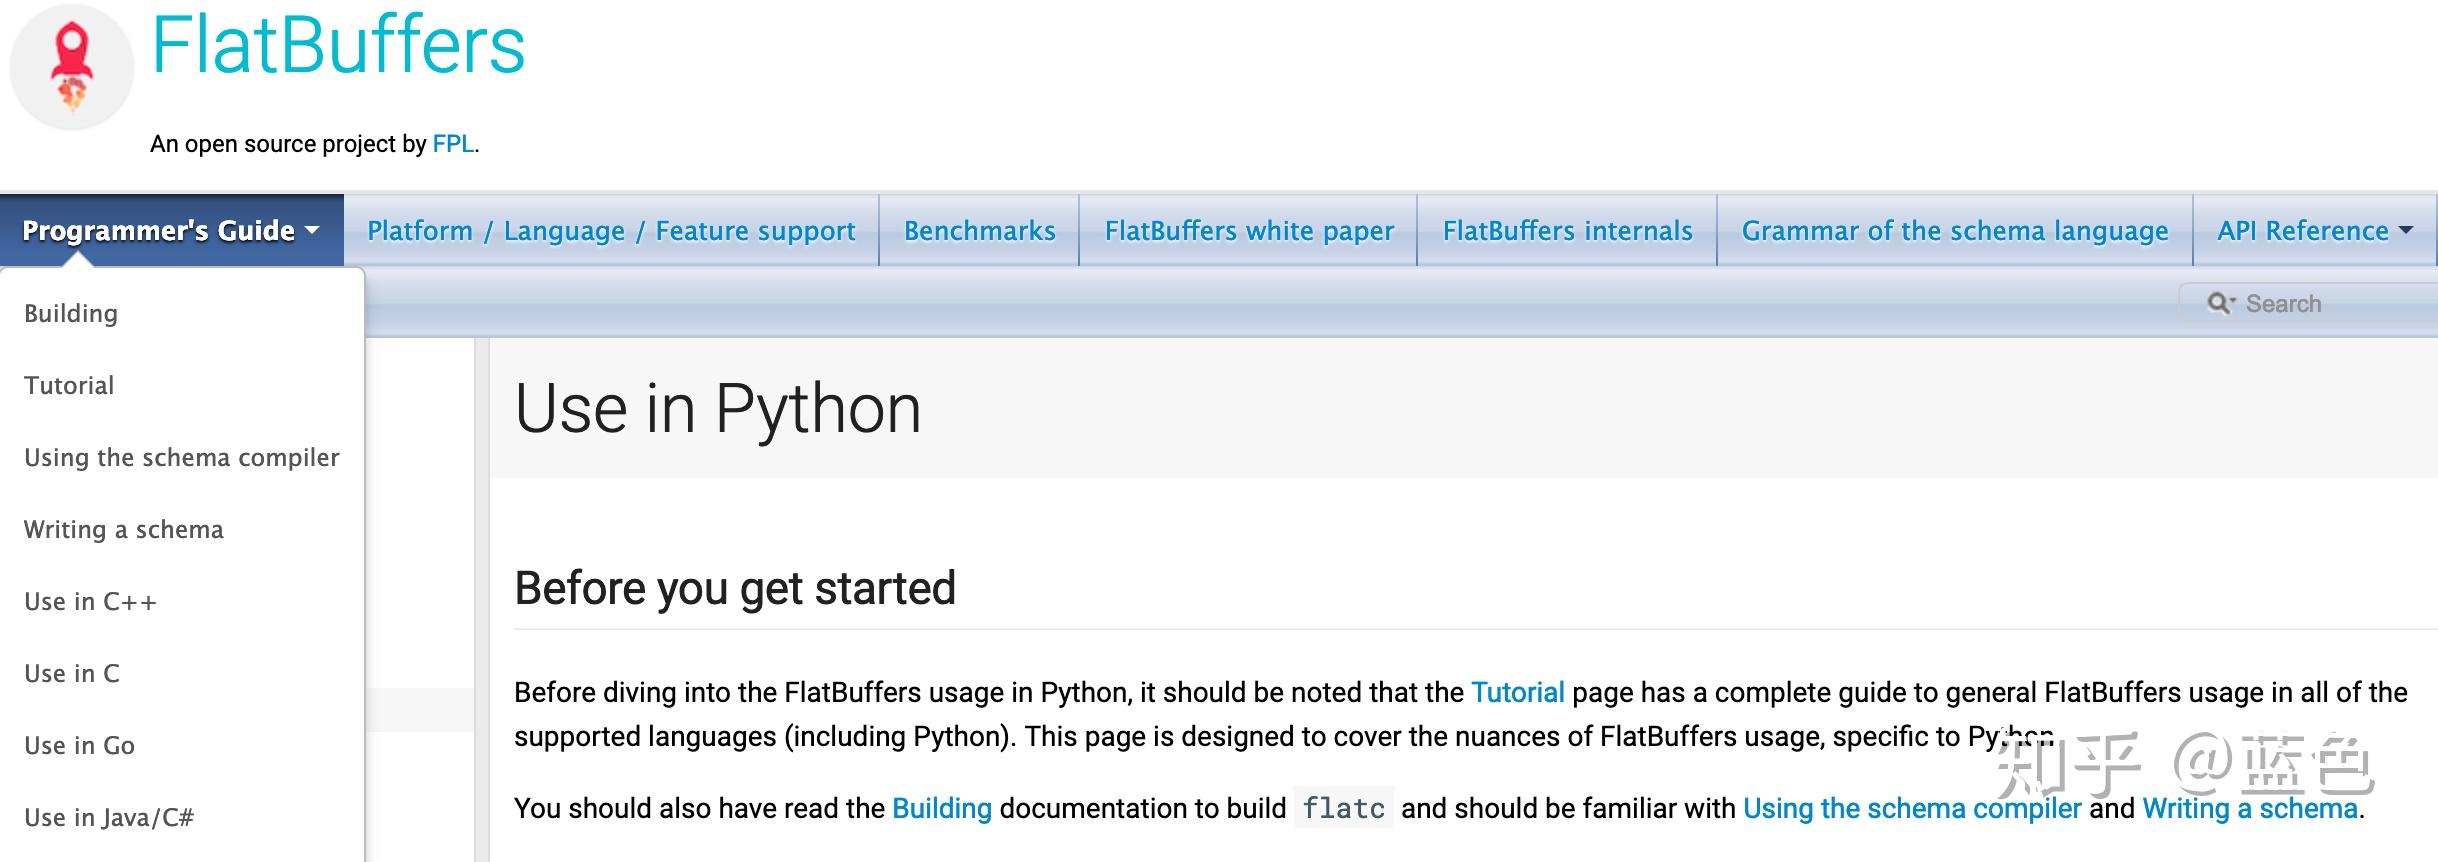Click the Use in Python page title

(x=717, y=408)
